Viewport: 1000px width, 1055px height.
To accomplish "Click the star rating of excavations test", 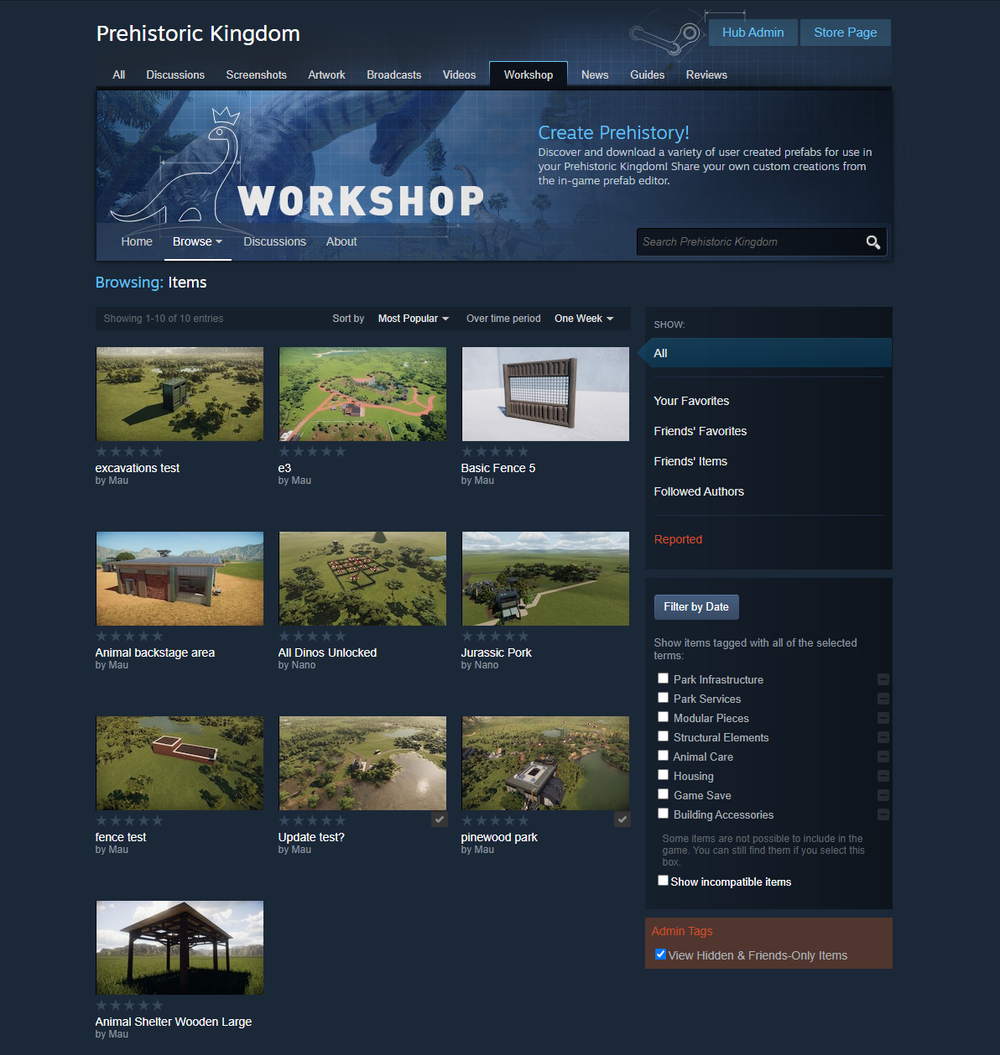I will [129, 451].
